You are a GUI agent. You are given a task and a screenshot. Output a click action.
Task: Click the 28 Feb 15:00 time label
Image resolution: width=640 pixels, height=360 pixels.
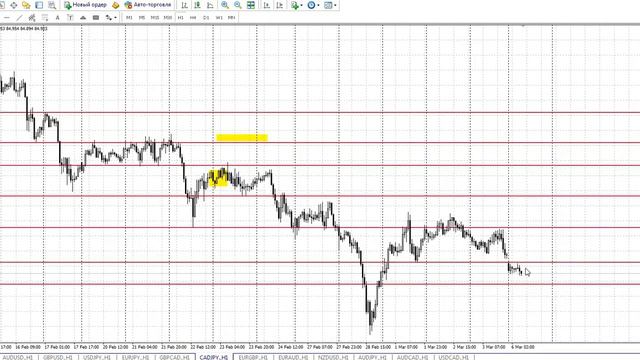[x=378, y=347]
